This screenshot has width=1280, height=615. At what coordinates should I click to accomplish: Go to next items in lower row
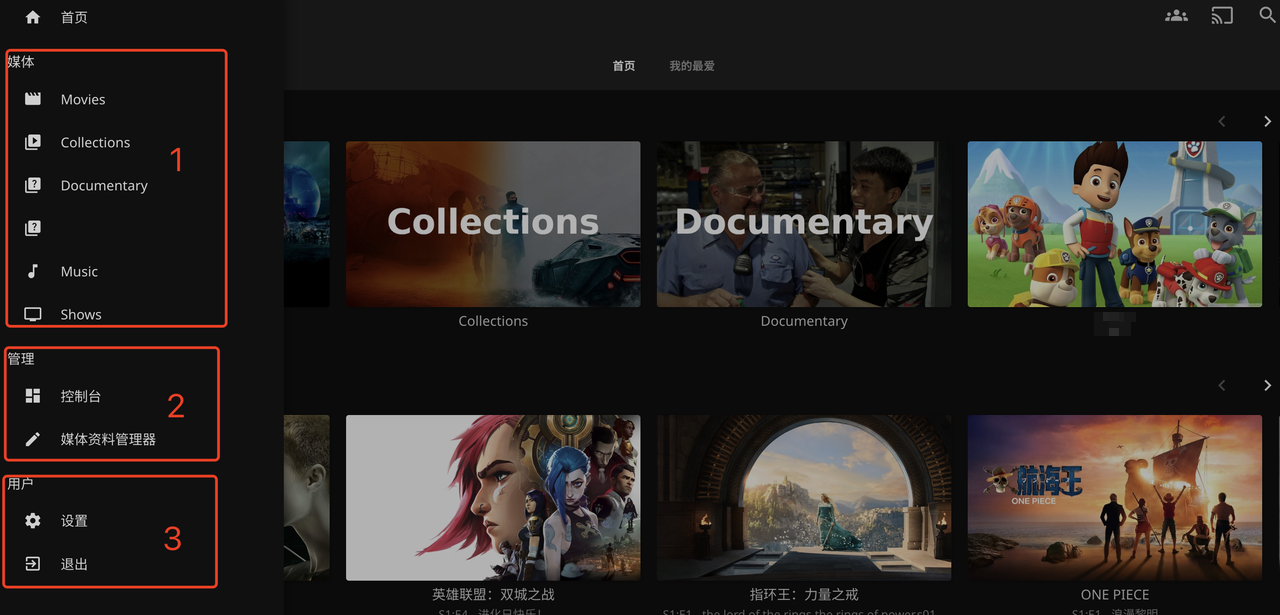click(1267, 386)
